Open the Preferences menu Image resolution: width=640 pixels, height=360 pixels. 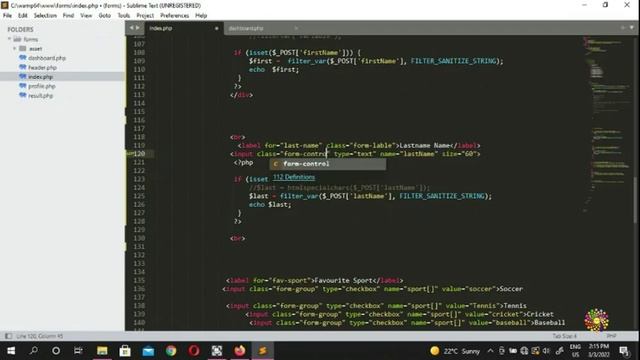174,16
